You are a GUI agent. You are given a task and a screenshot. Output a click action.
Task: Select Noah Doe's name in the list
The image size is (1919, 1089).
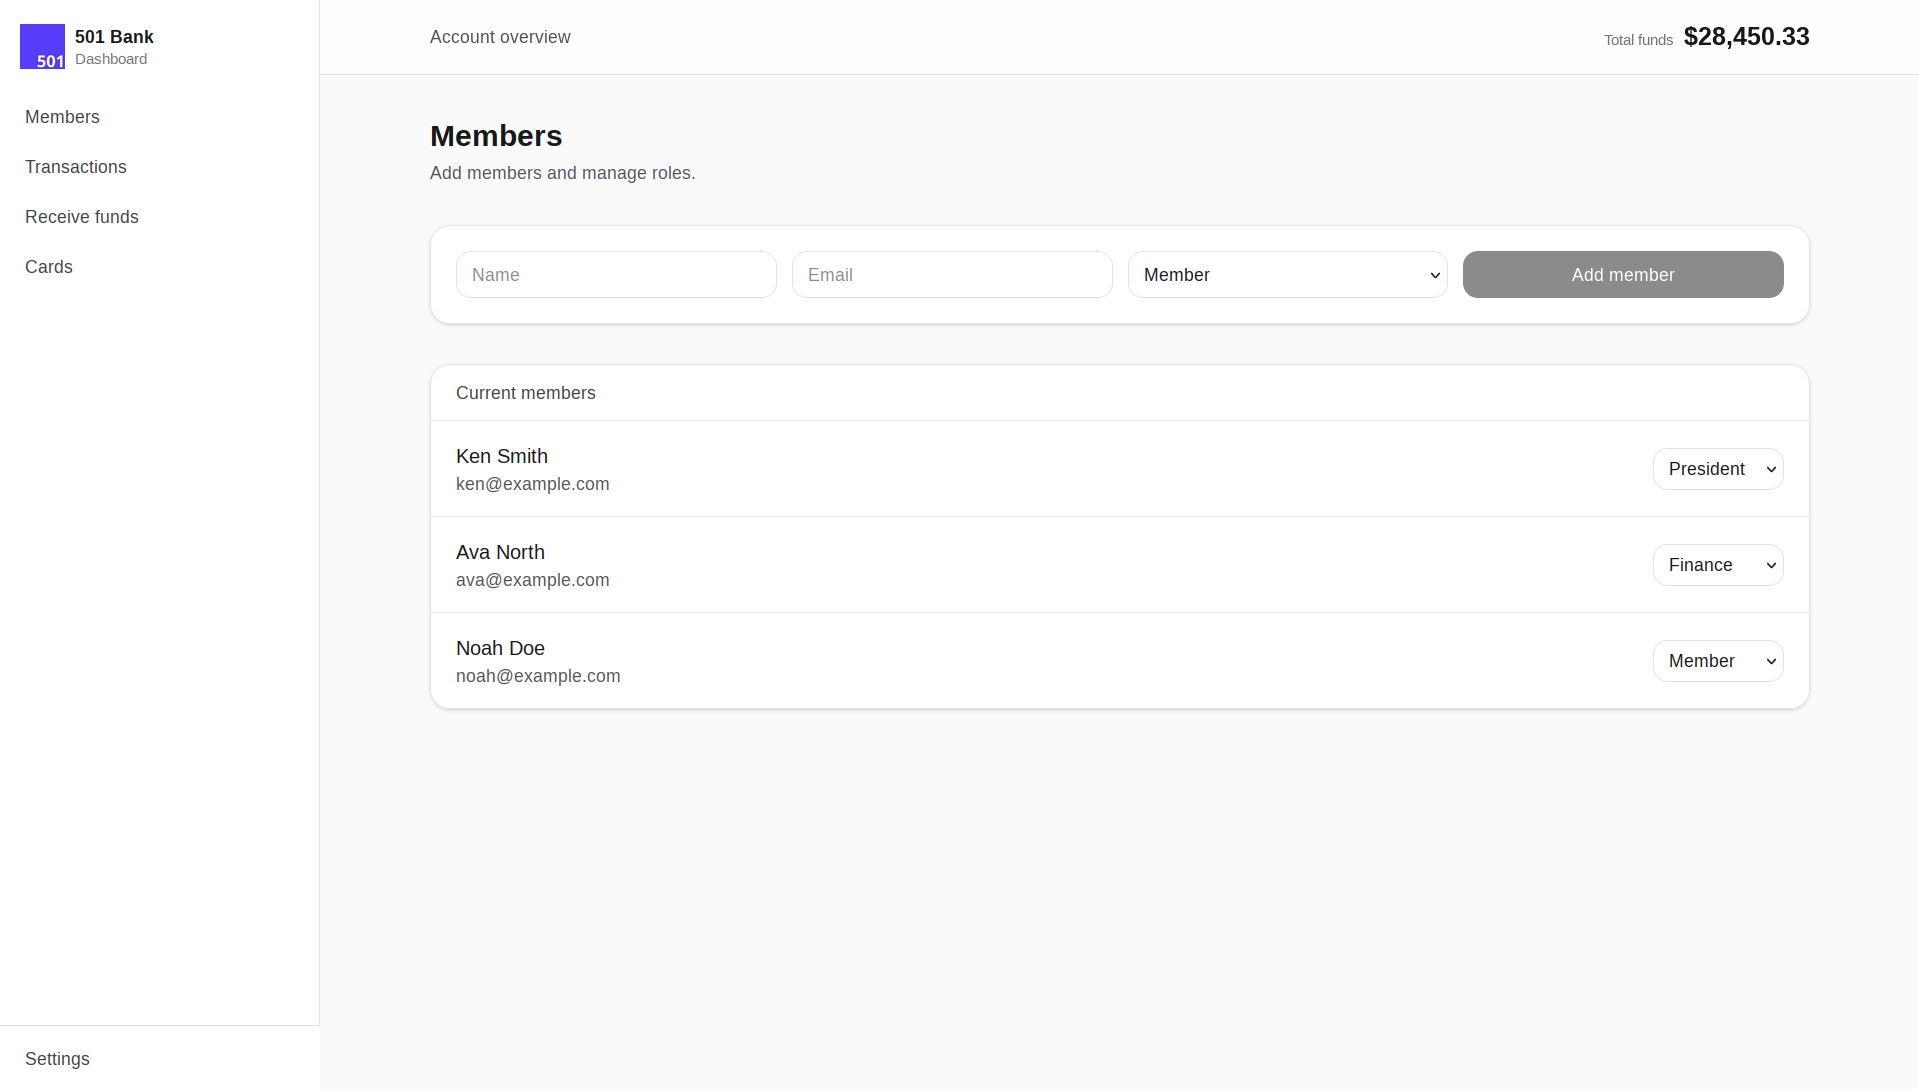(x=500, y=648)
